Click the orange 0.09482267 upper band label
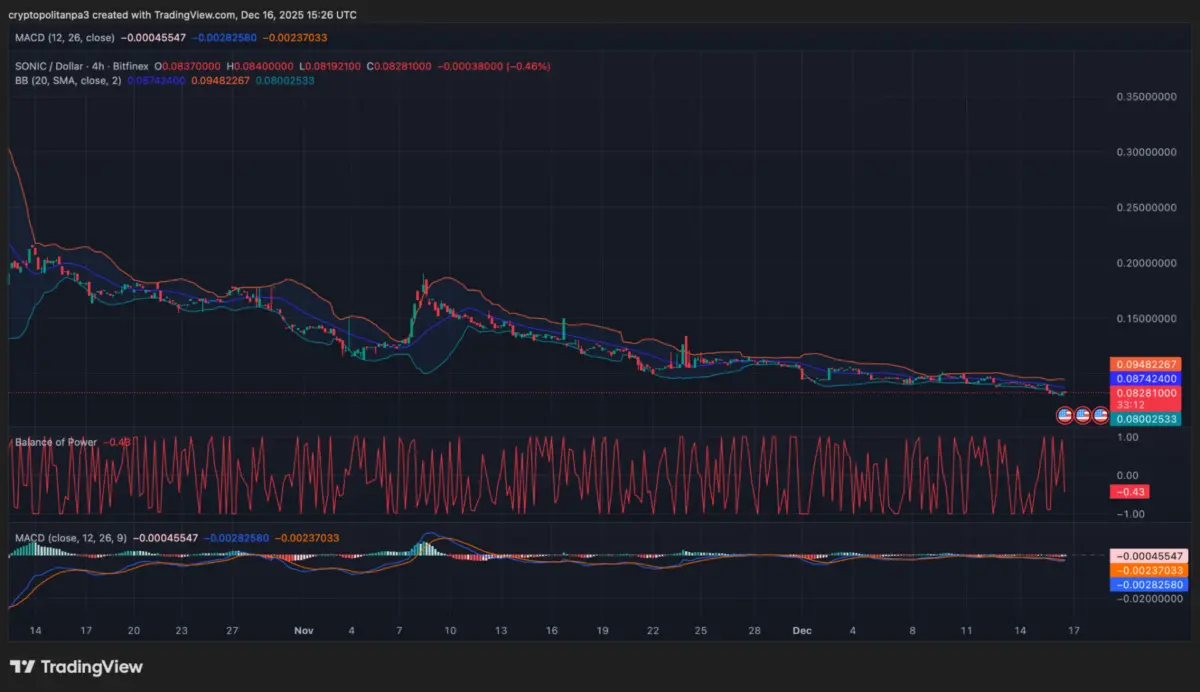Viewport: 1200px width, 692px height. pos(1148,365)
